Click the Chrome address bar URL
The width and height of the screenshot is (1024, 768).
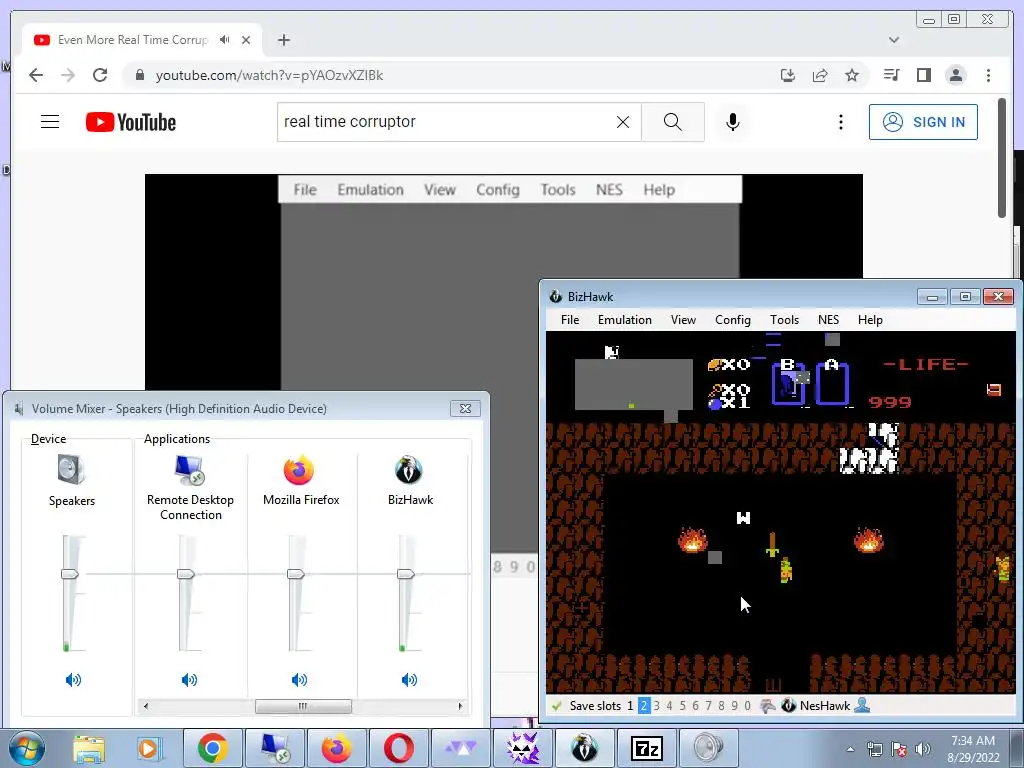[269, 75]
